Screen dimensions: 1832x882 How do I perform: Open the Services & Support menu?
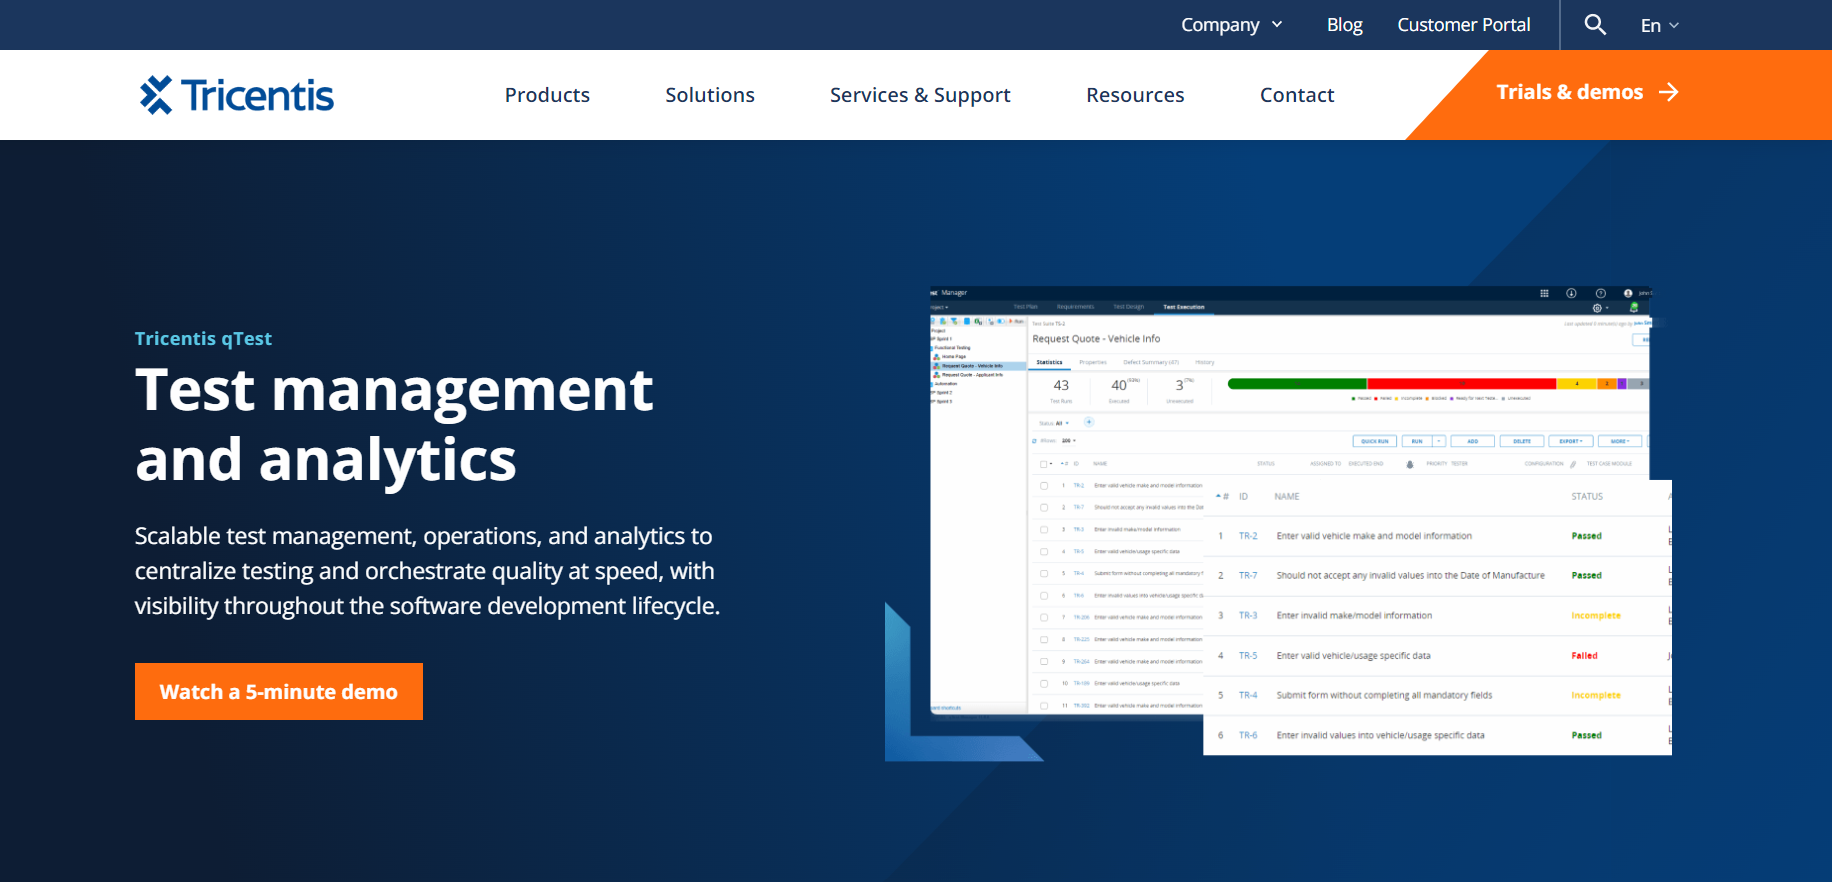920,95
